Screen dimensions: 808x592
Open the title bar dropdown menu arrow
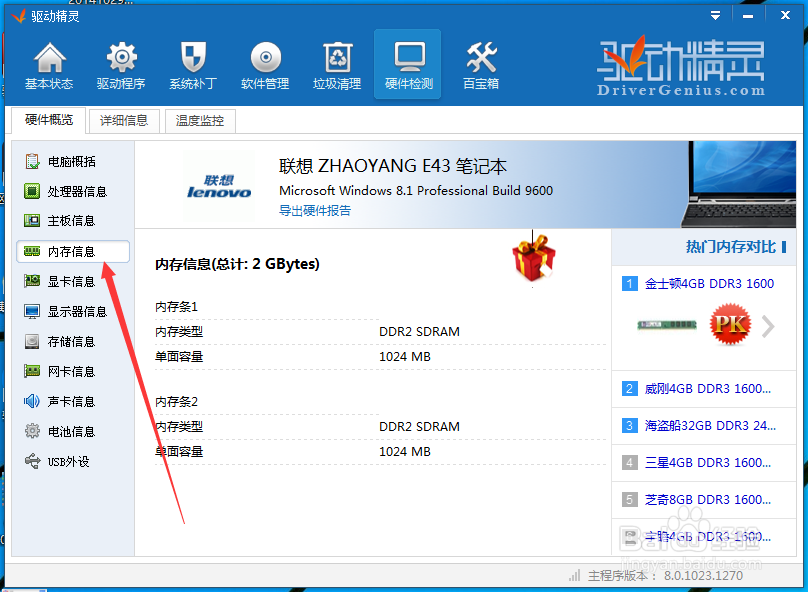(x=715, y=15)
